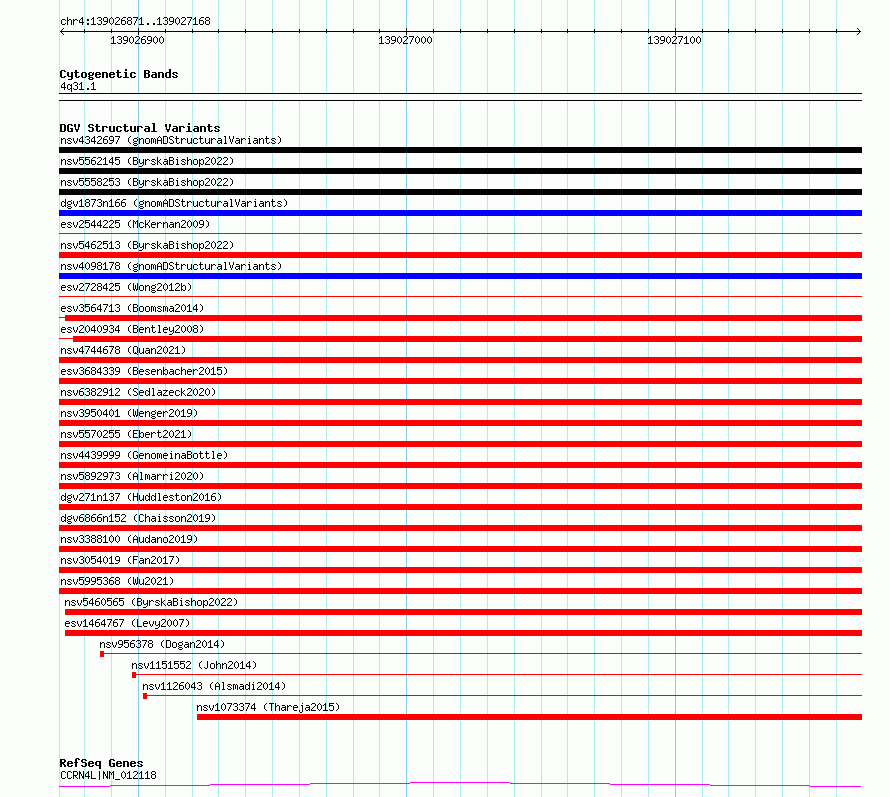The width and height of the screenshot is (890, 797).
Task: Open nsv5460565 ByrskaBishop2022 label
Action: click(151, 602)
